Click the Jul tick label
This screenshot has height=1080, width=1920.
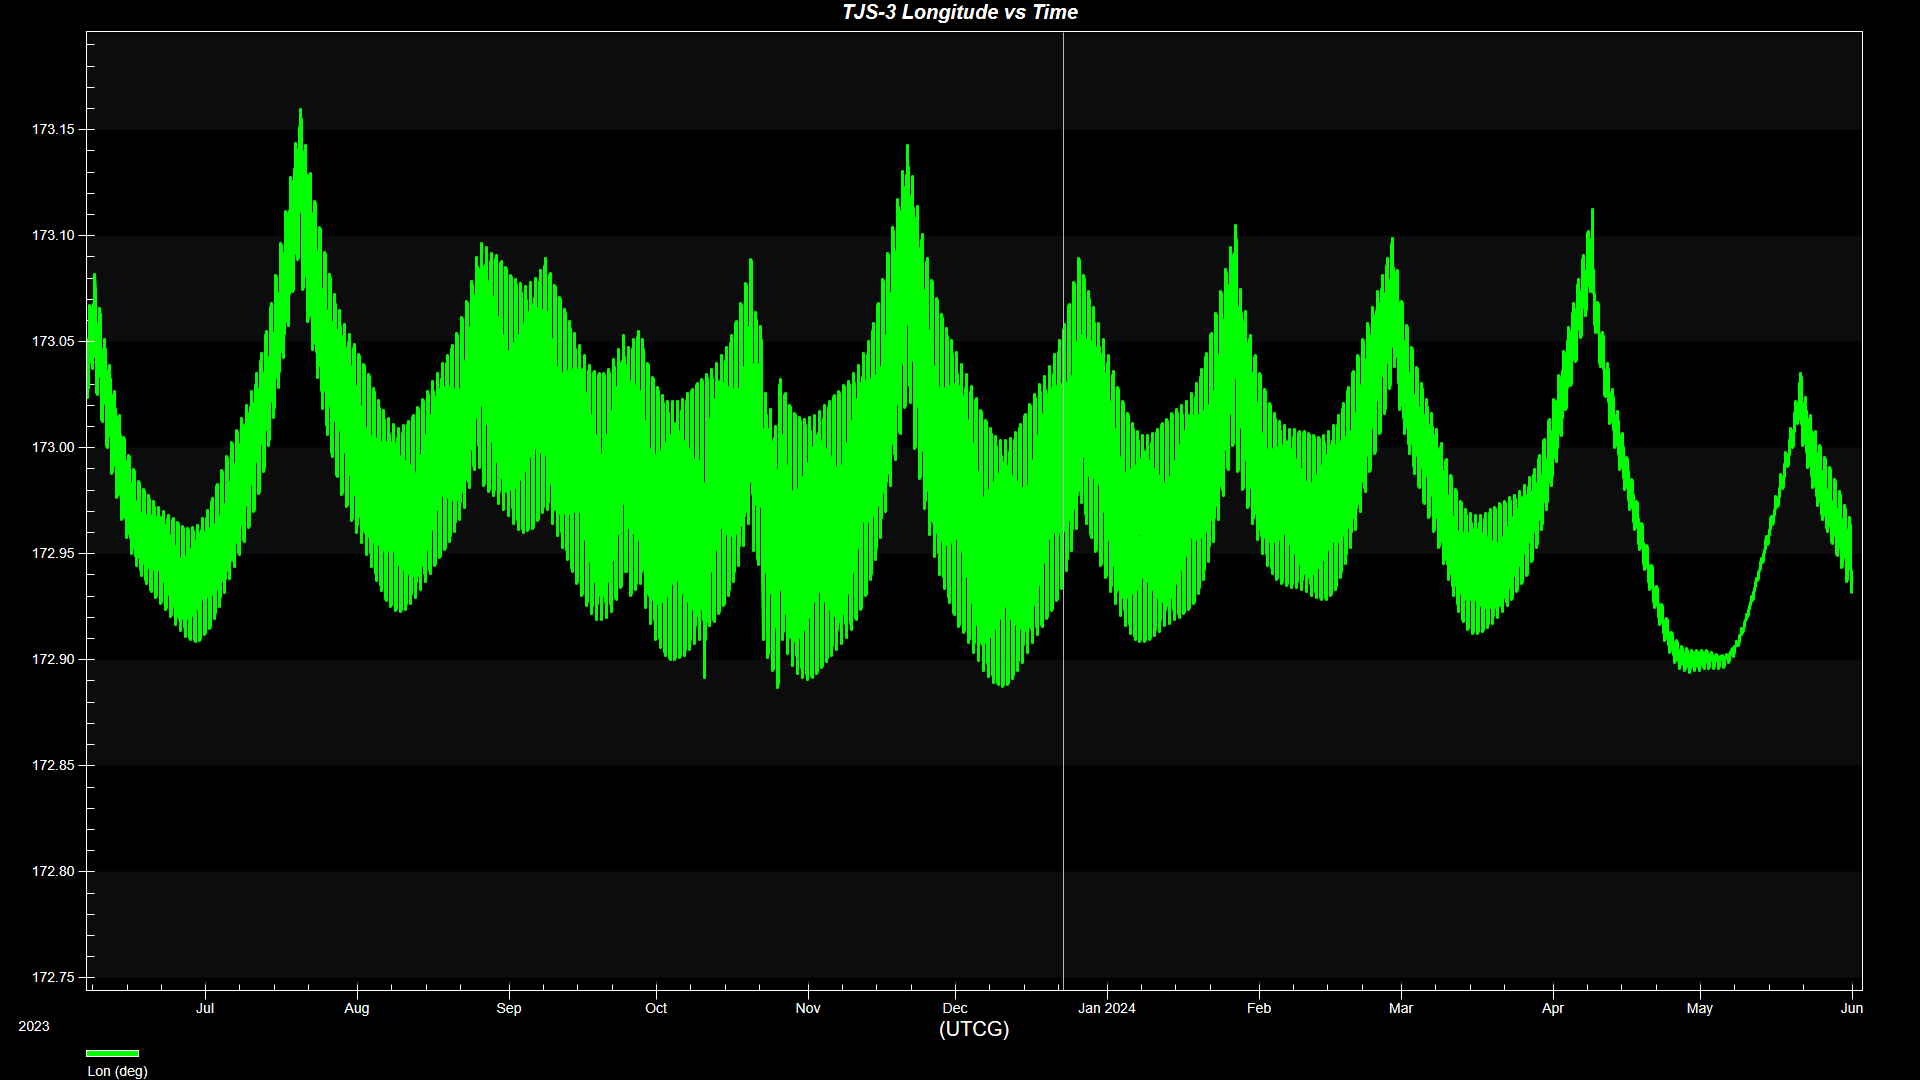(205, 1008)
